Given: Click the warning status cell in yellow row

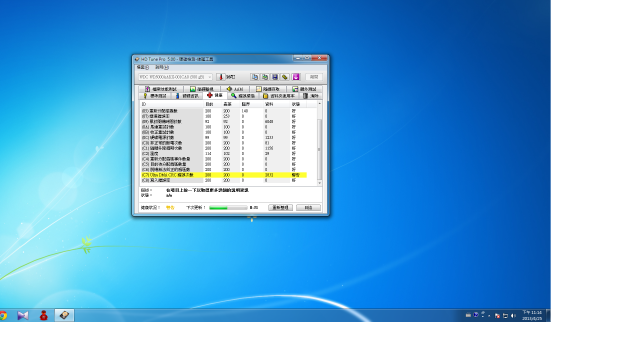Looking at the screenshot, I should tap(296, 175).
